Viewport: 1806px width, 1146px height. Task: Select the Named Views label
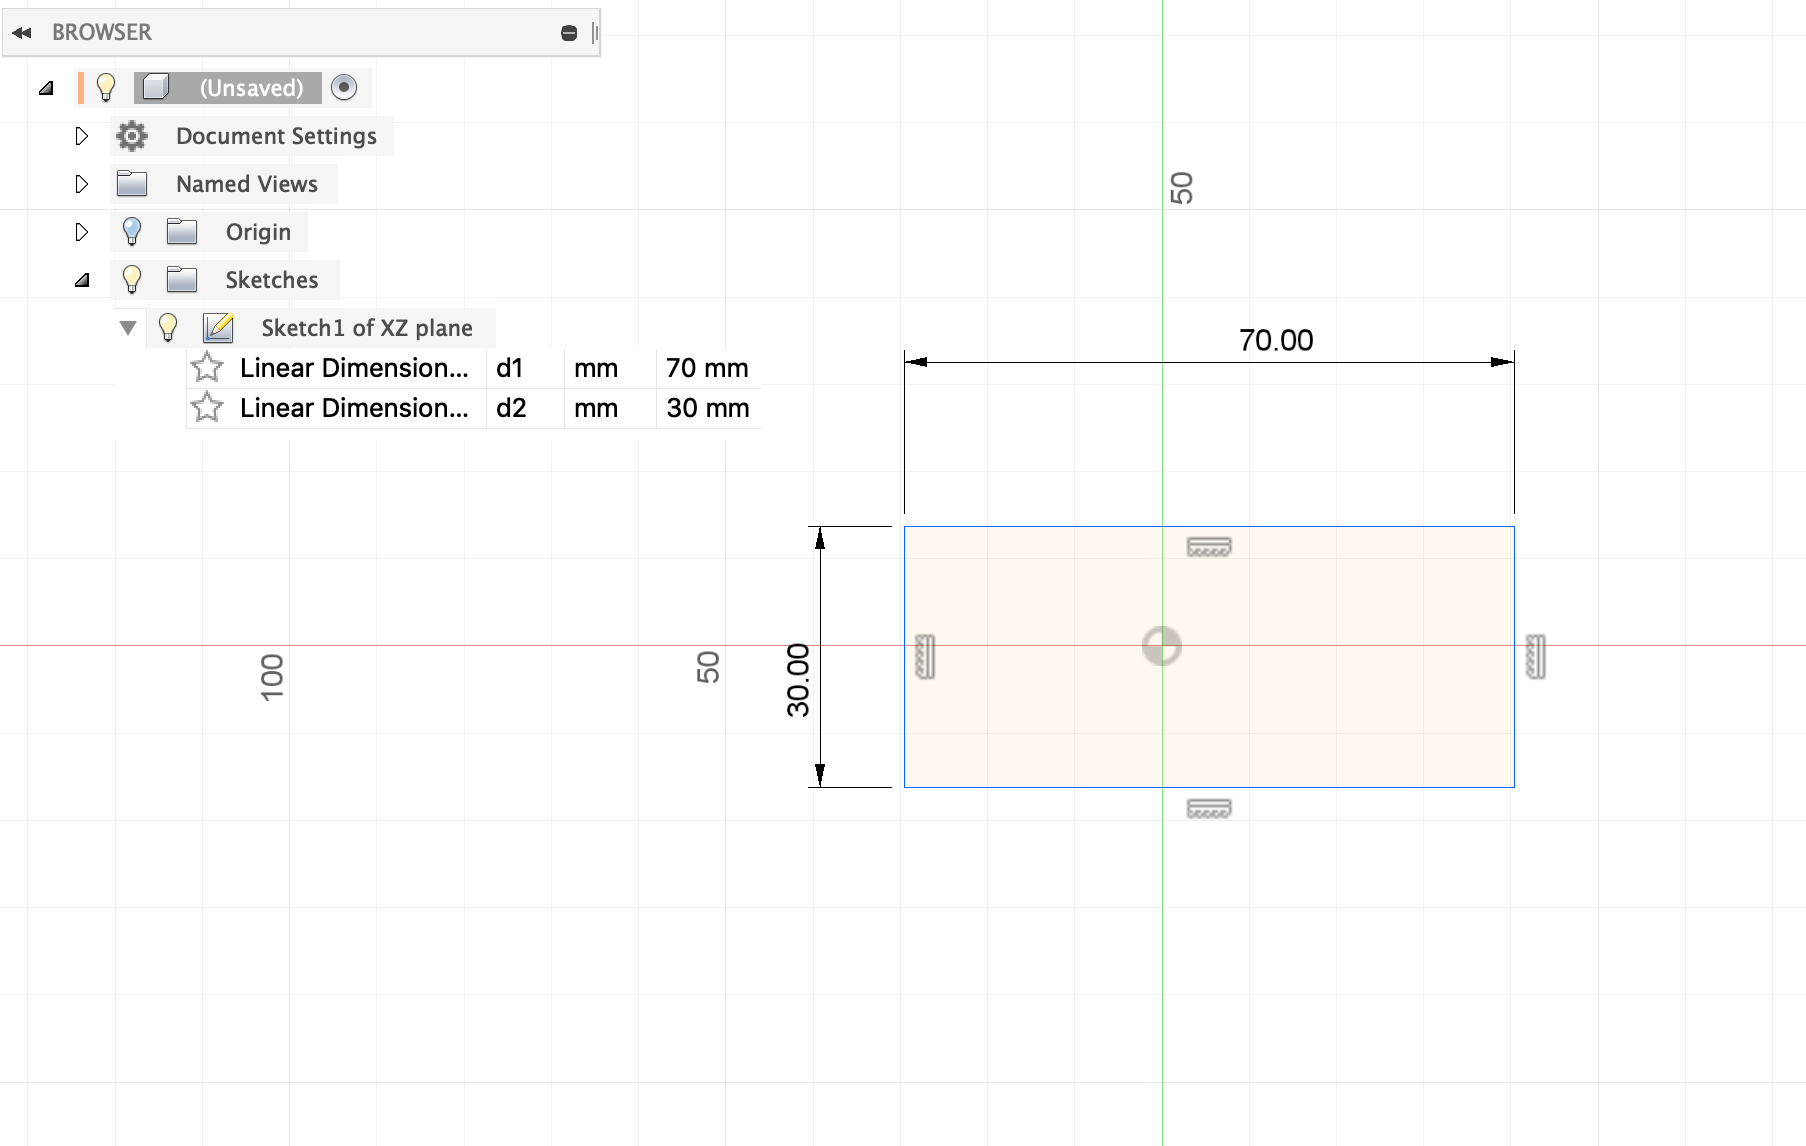click(x=247, y=184)
